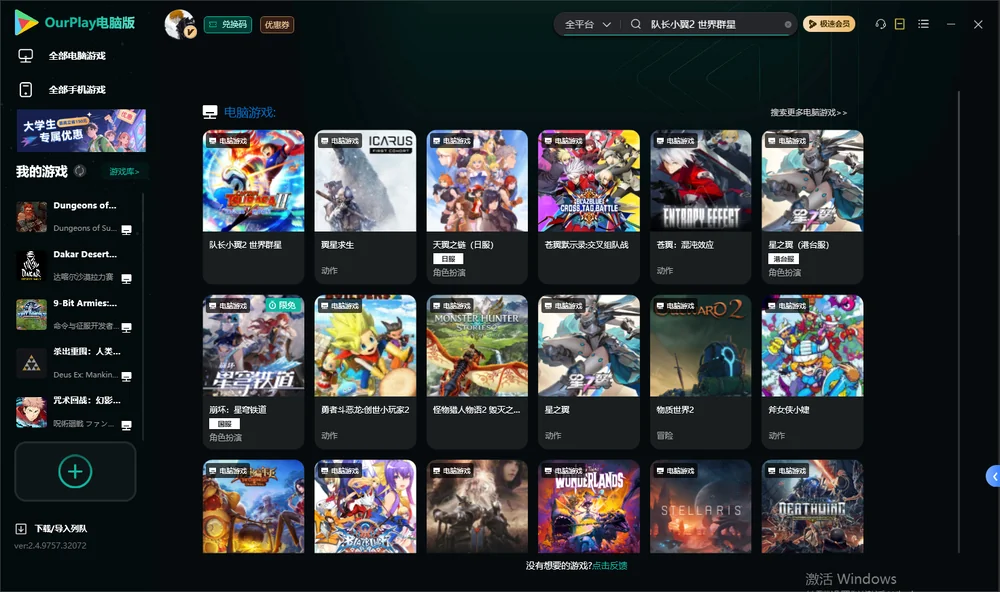Click the plus icon to add a game

[x=75, y=471]
